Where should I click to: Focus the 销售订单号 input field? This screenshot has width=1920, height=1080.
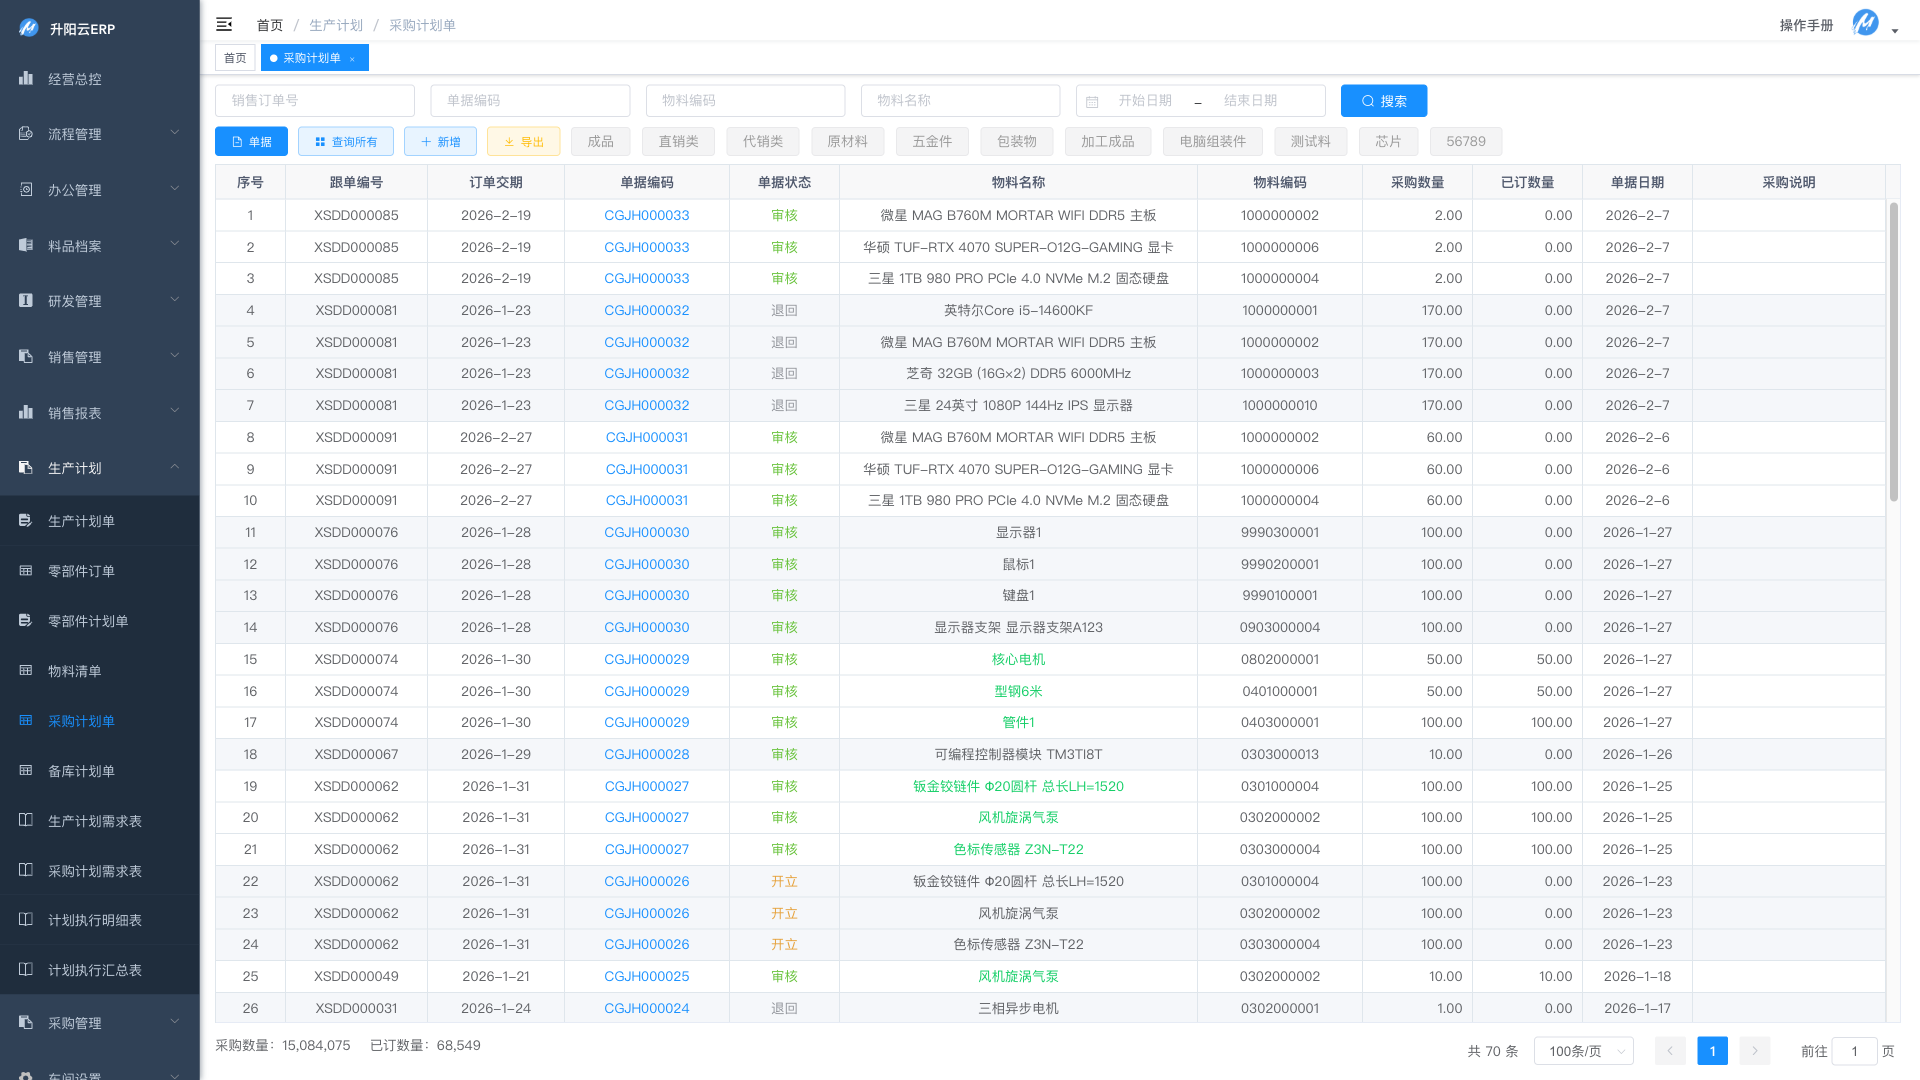[x=314, y=101]
